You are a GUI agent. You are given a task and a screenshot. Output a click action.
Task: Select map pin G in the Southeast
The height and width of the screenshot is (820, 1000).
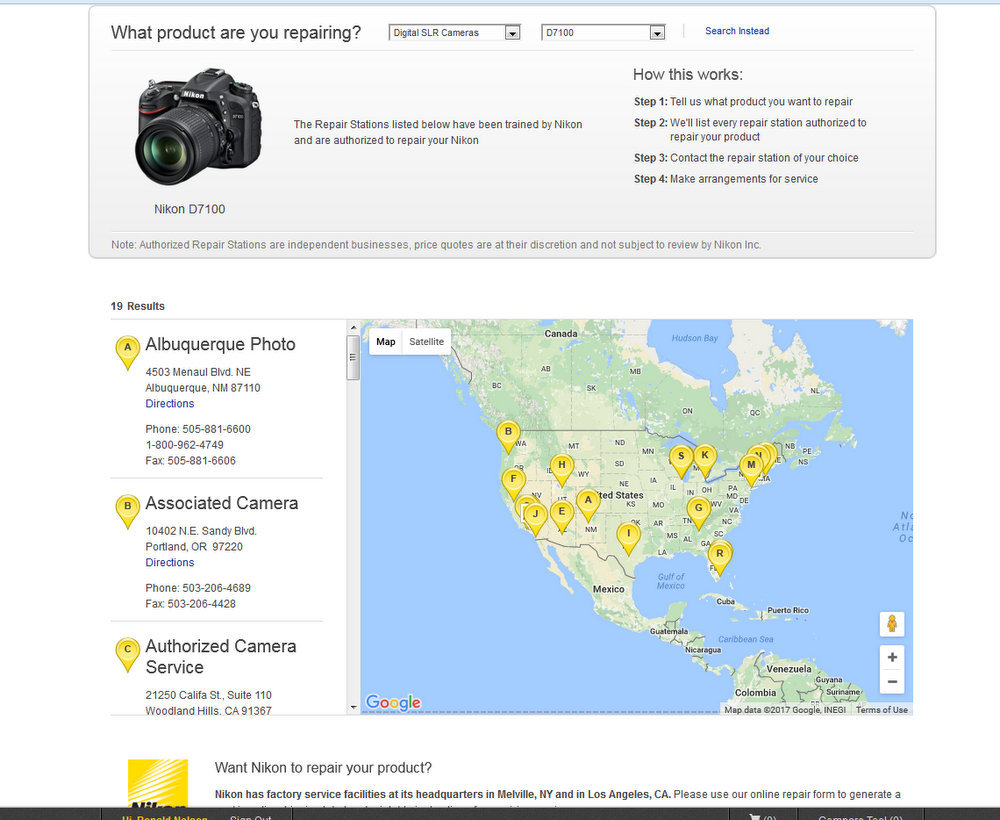(x=699, y=509)
